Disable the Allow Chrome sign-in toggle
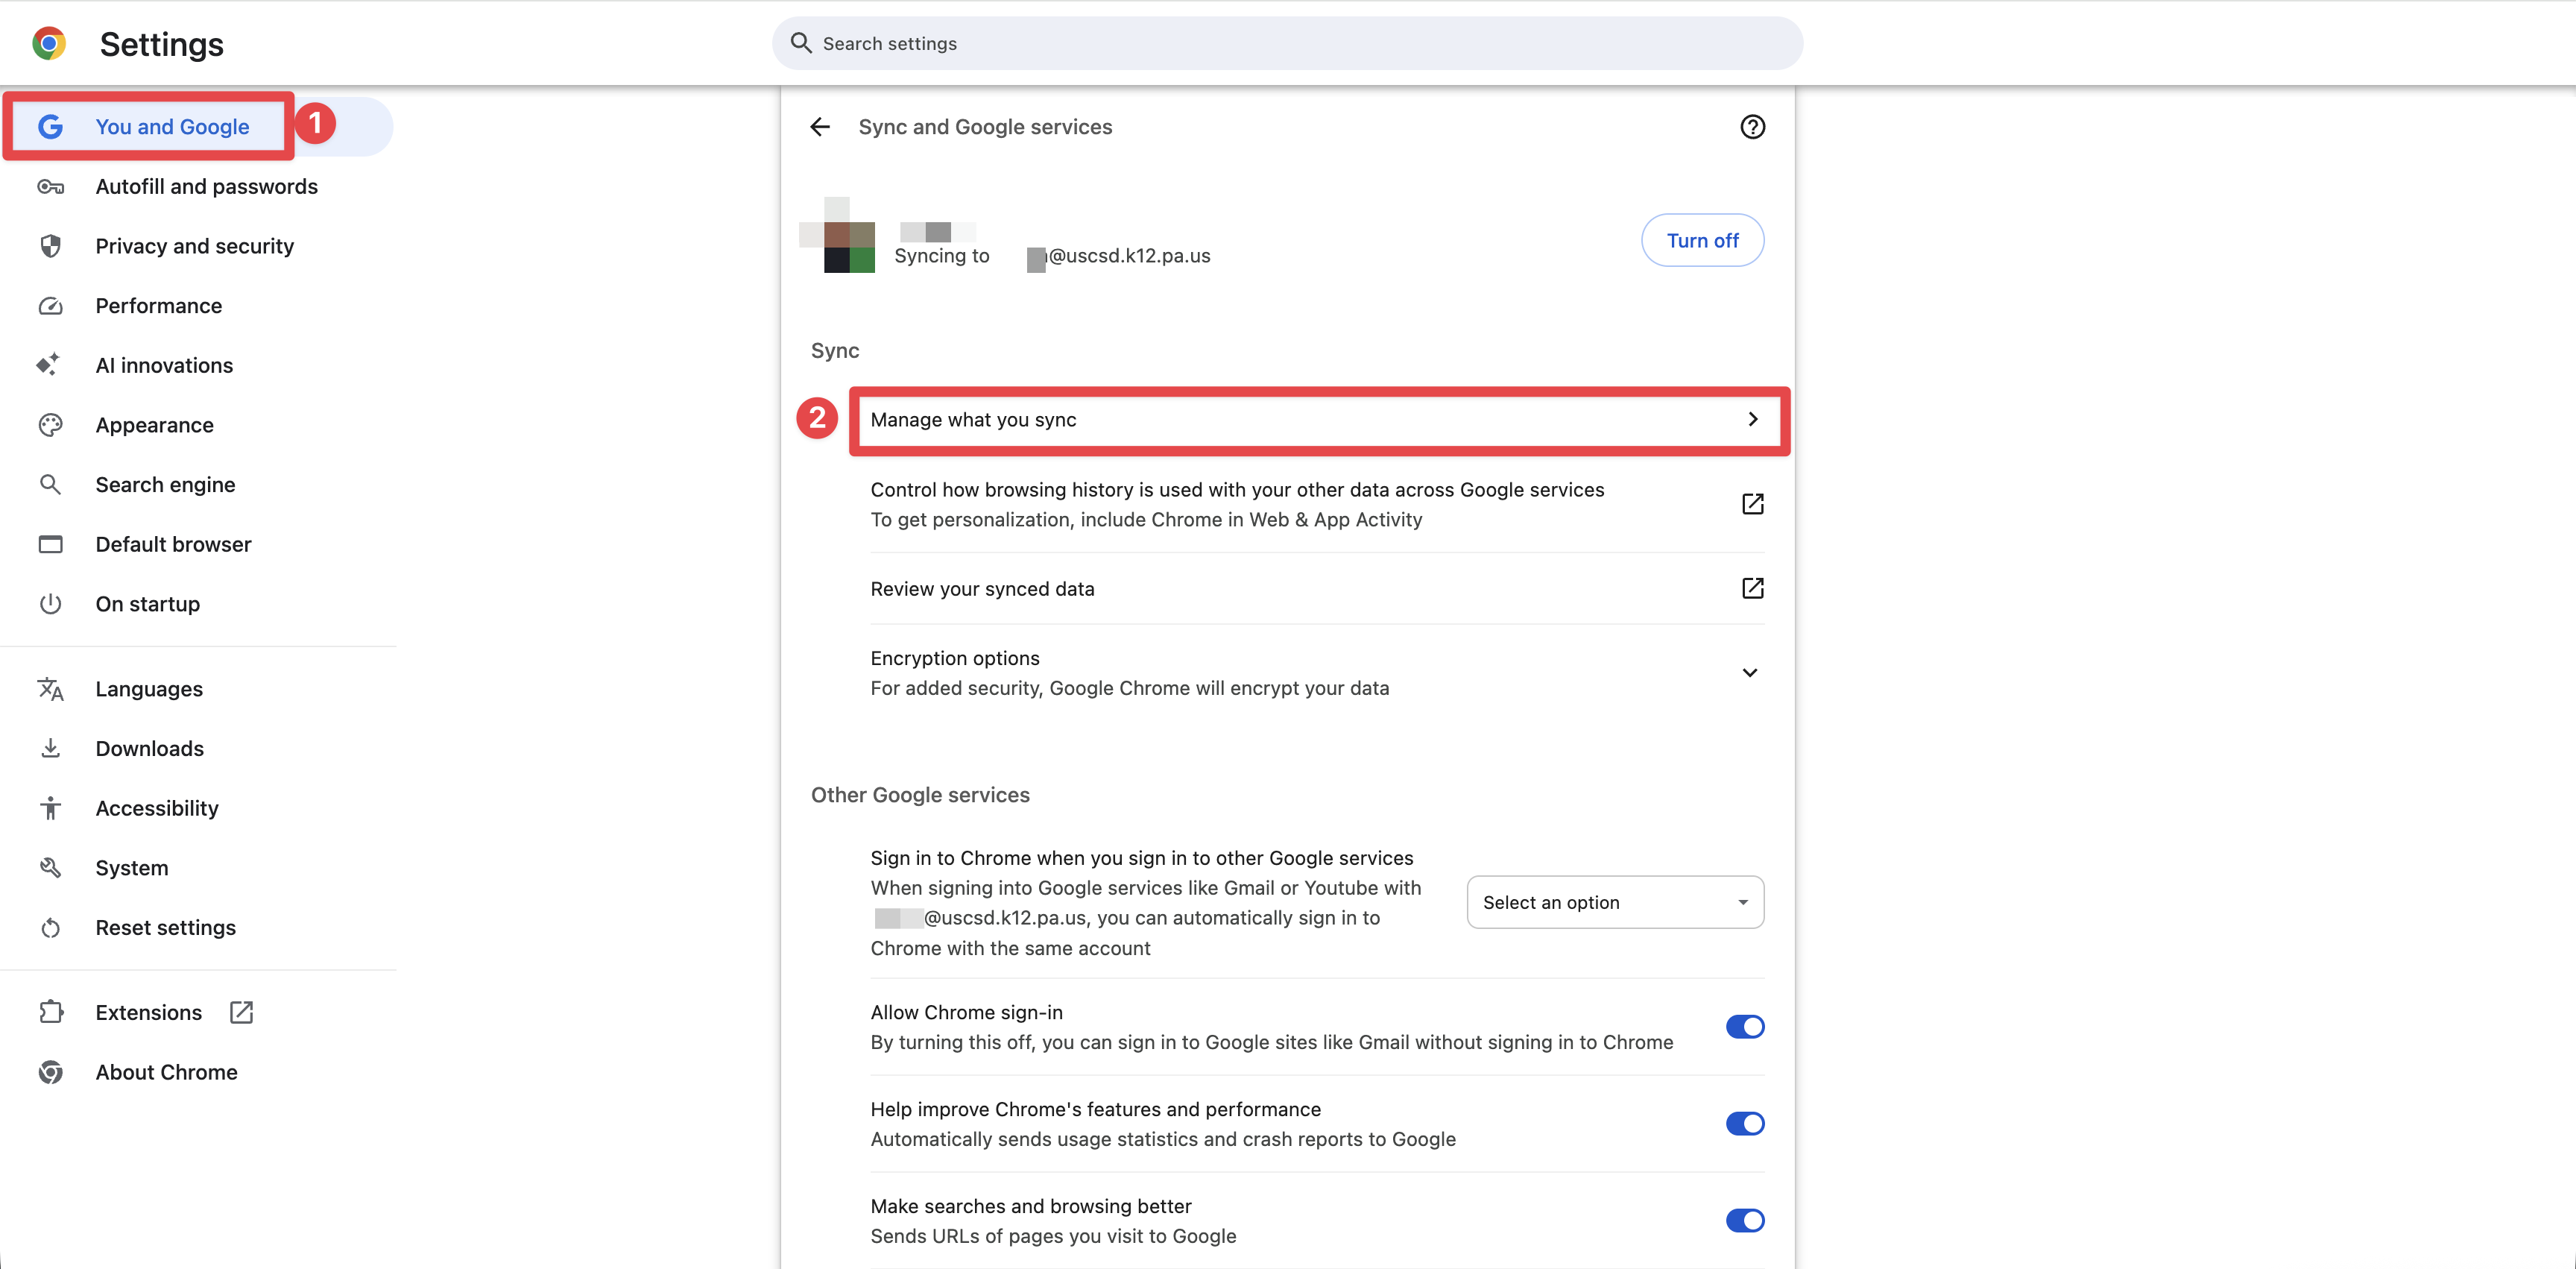This screenshot has width=2576, height=1269. (x=1744, y=1027)
